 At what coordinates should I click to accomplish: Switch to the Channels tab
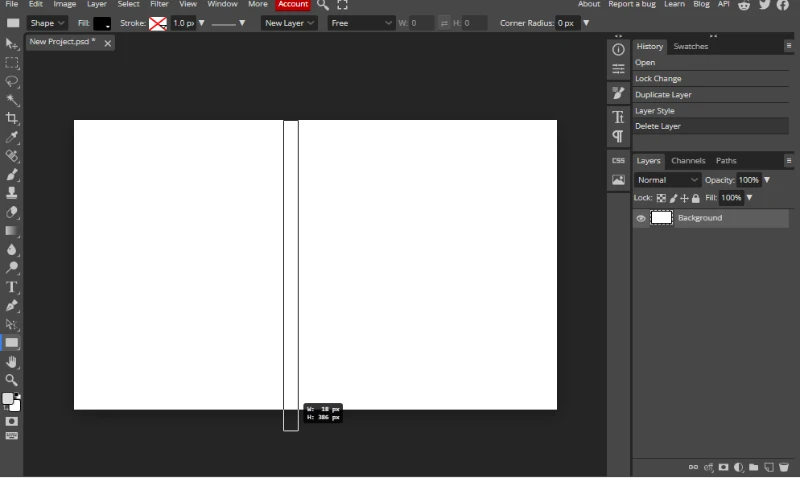click(688, 161)
